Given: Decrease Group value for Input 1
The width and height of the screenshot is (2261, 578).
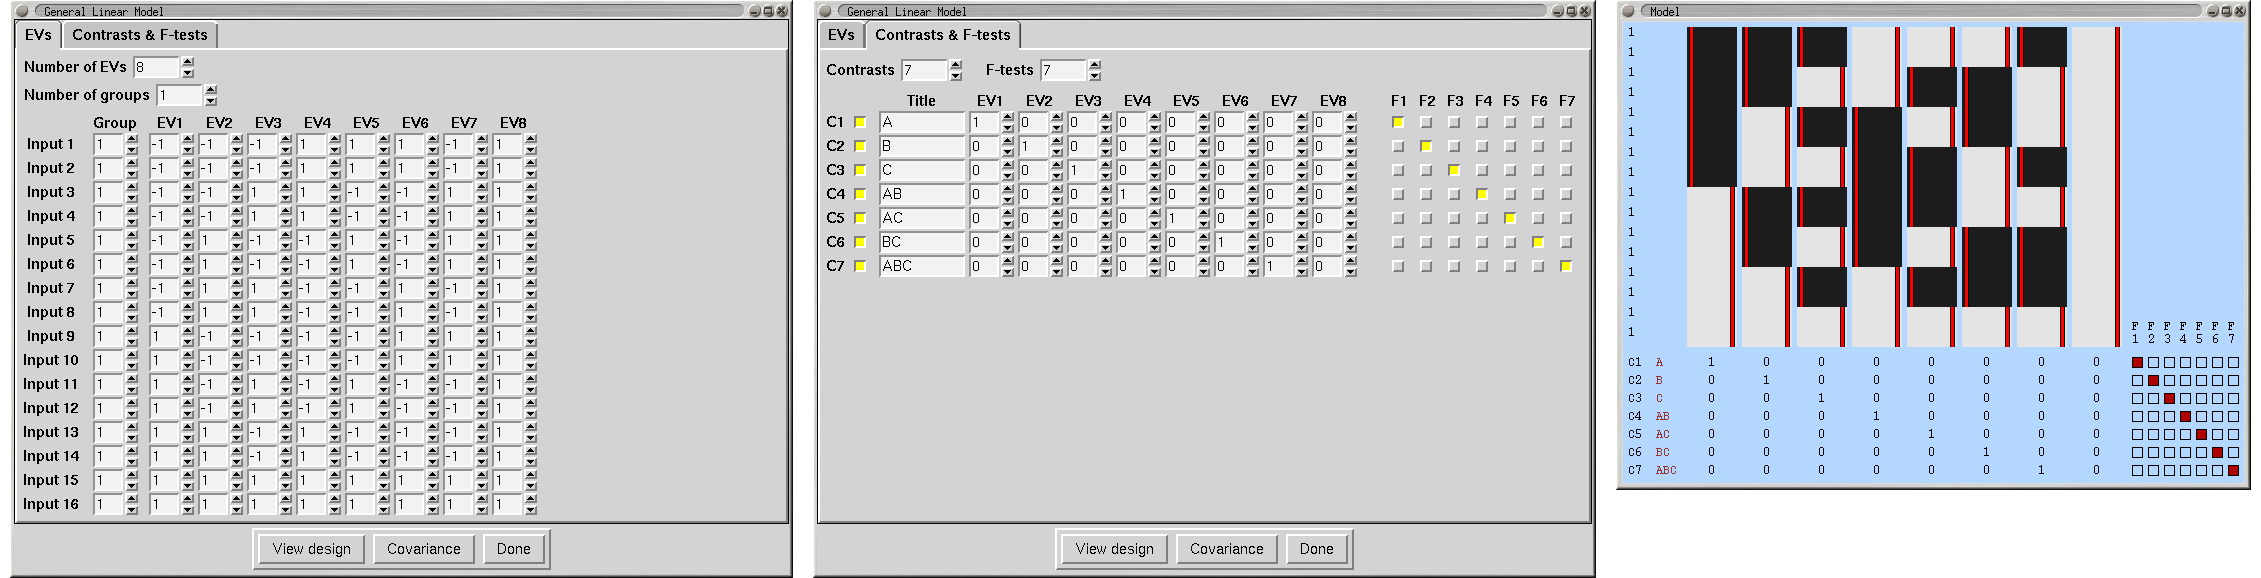Looking at the screenshot, I should tap(132, 150).
